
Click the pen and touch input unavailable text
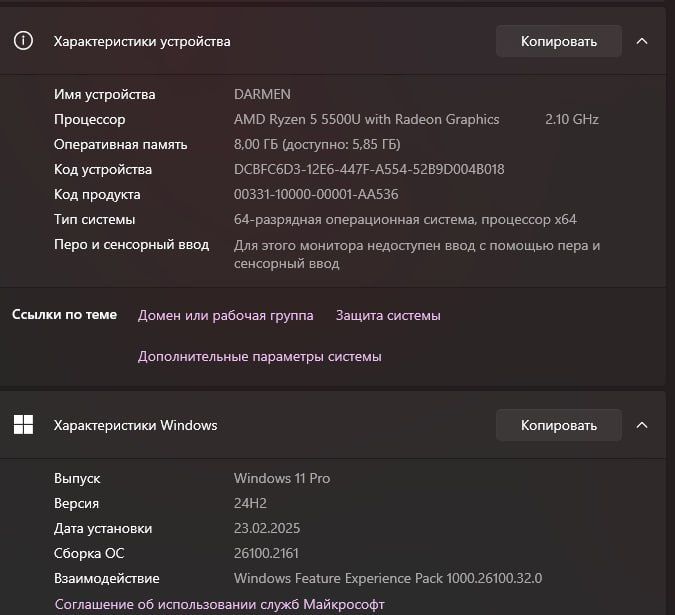[417, 254]
